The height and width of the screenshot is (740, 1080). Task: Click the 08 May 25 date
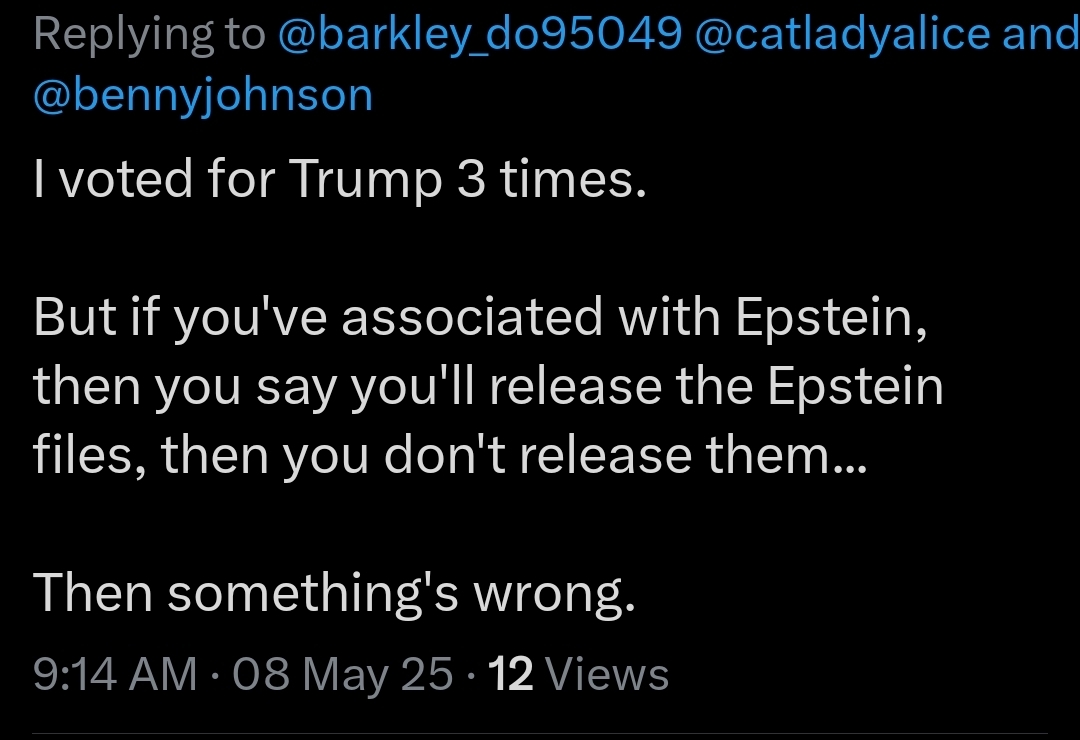pyautogui.click(x=343, y=673)
